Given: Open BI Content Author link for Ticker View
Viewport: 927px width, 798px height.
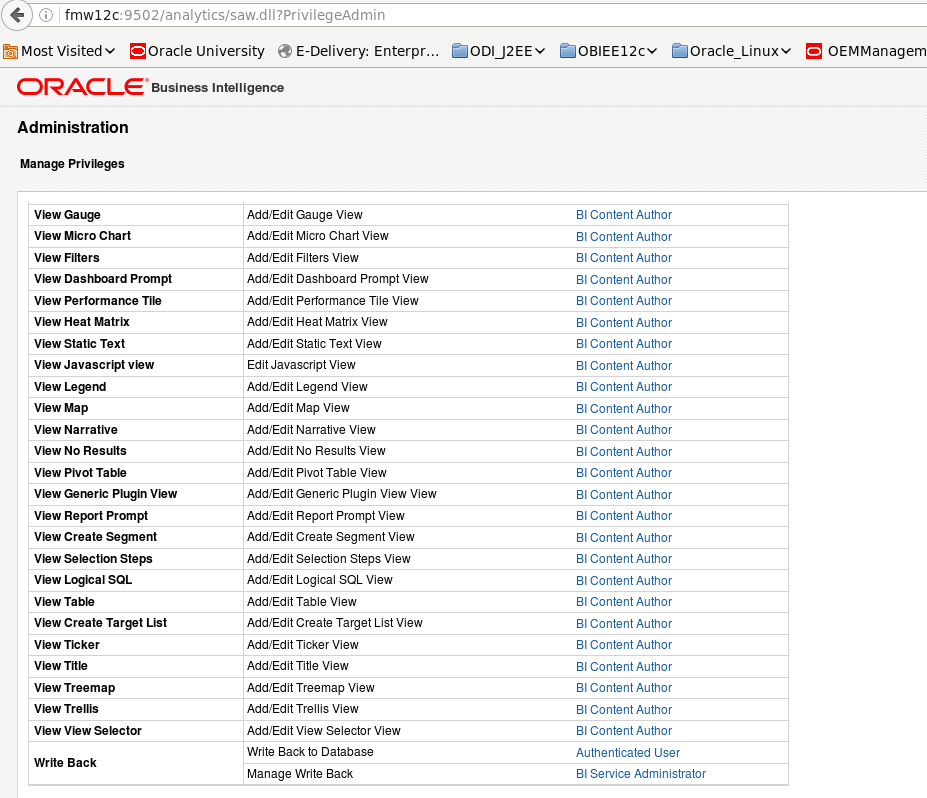Looking at the screenshot, I should click(624, 645).
